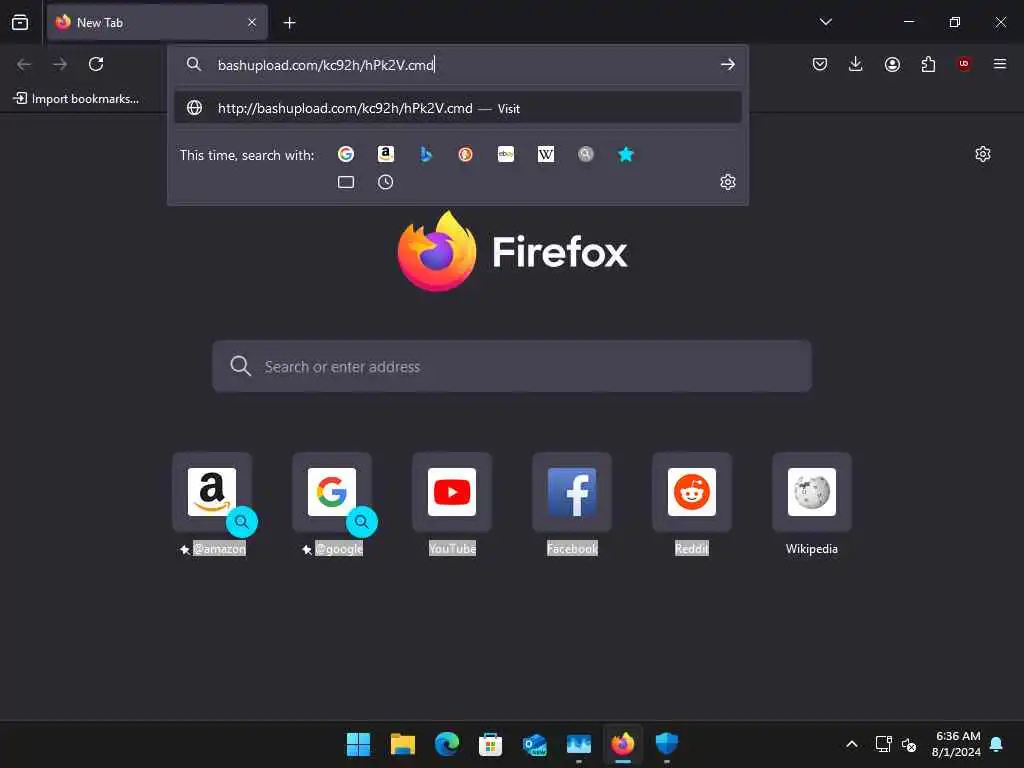1024x768 pixels.
Task: Launch Microsoft Edge from the taskbar
Action: pos(447,744)
